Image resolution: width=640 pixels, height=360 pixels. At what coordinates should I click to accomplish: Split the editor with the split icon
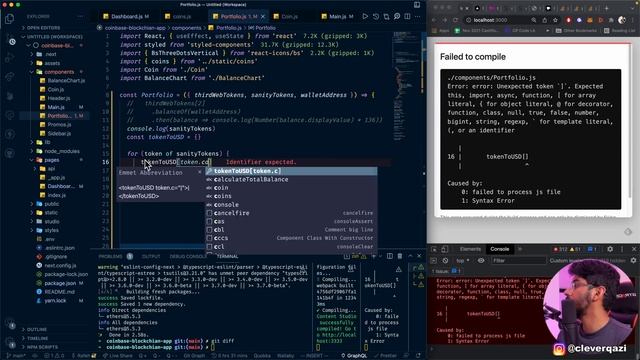pos(407,16)
